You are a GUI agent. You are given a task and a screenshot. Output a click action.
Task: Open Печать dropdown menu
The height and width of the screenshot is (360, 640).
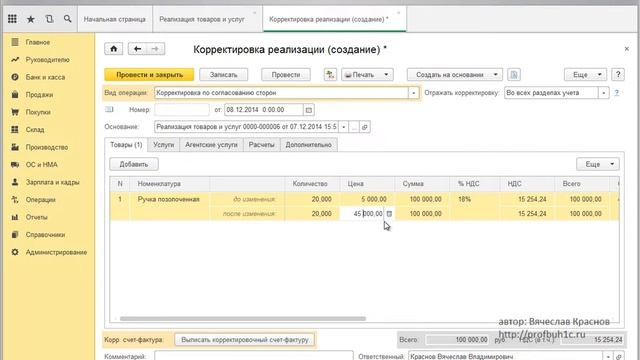367,75
